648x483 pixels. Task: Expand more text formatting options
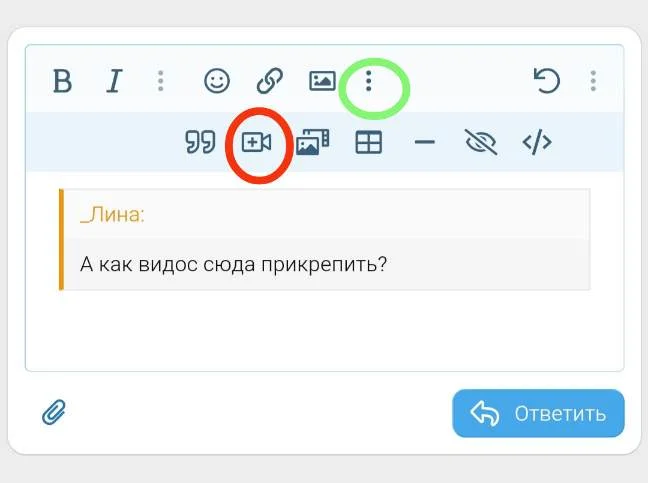[160, 82]
